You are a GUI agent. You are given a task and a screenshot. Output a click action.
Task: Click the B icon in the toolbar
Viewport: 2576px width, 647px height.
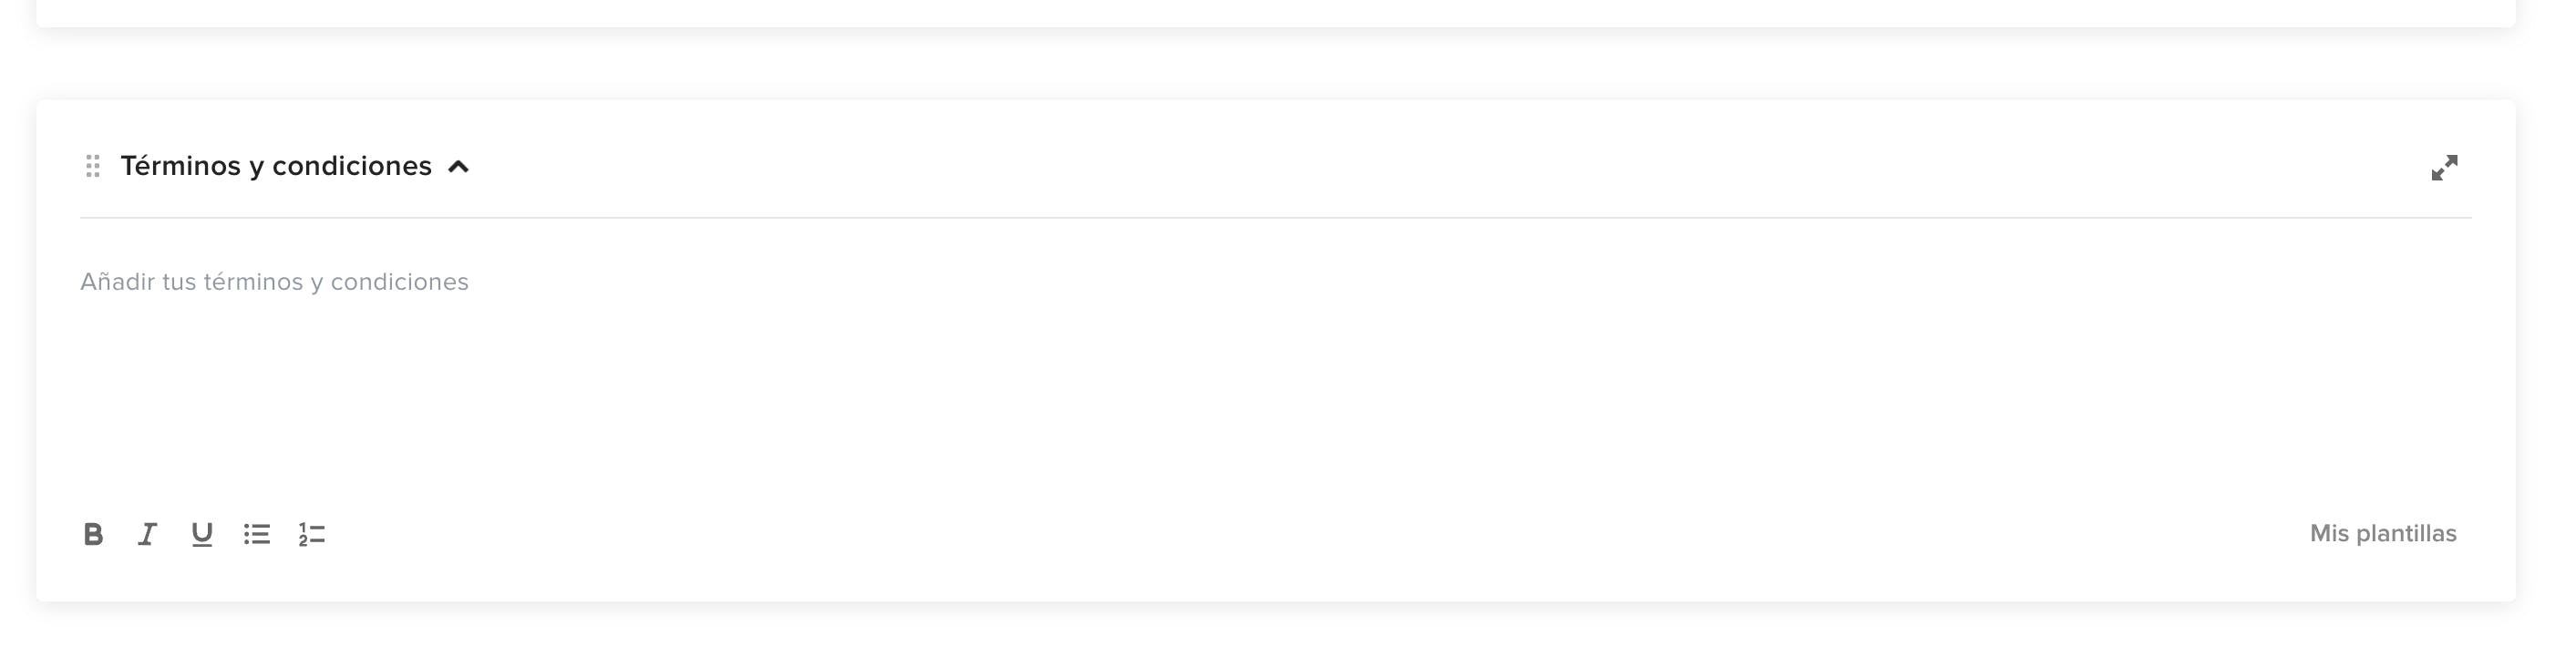pos(93,535)
